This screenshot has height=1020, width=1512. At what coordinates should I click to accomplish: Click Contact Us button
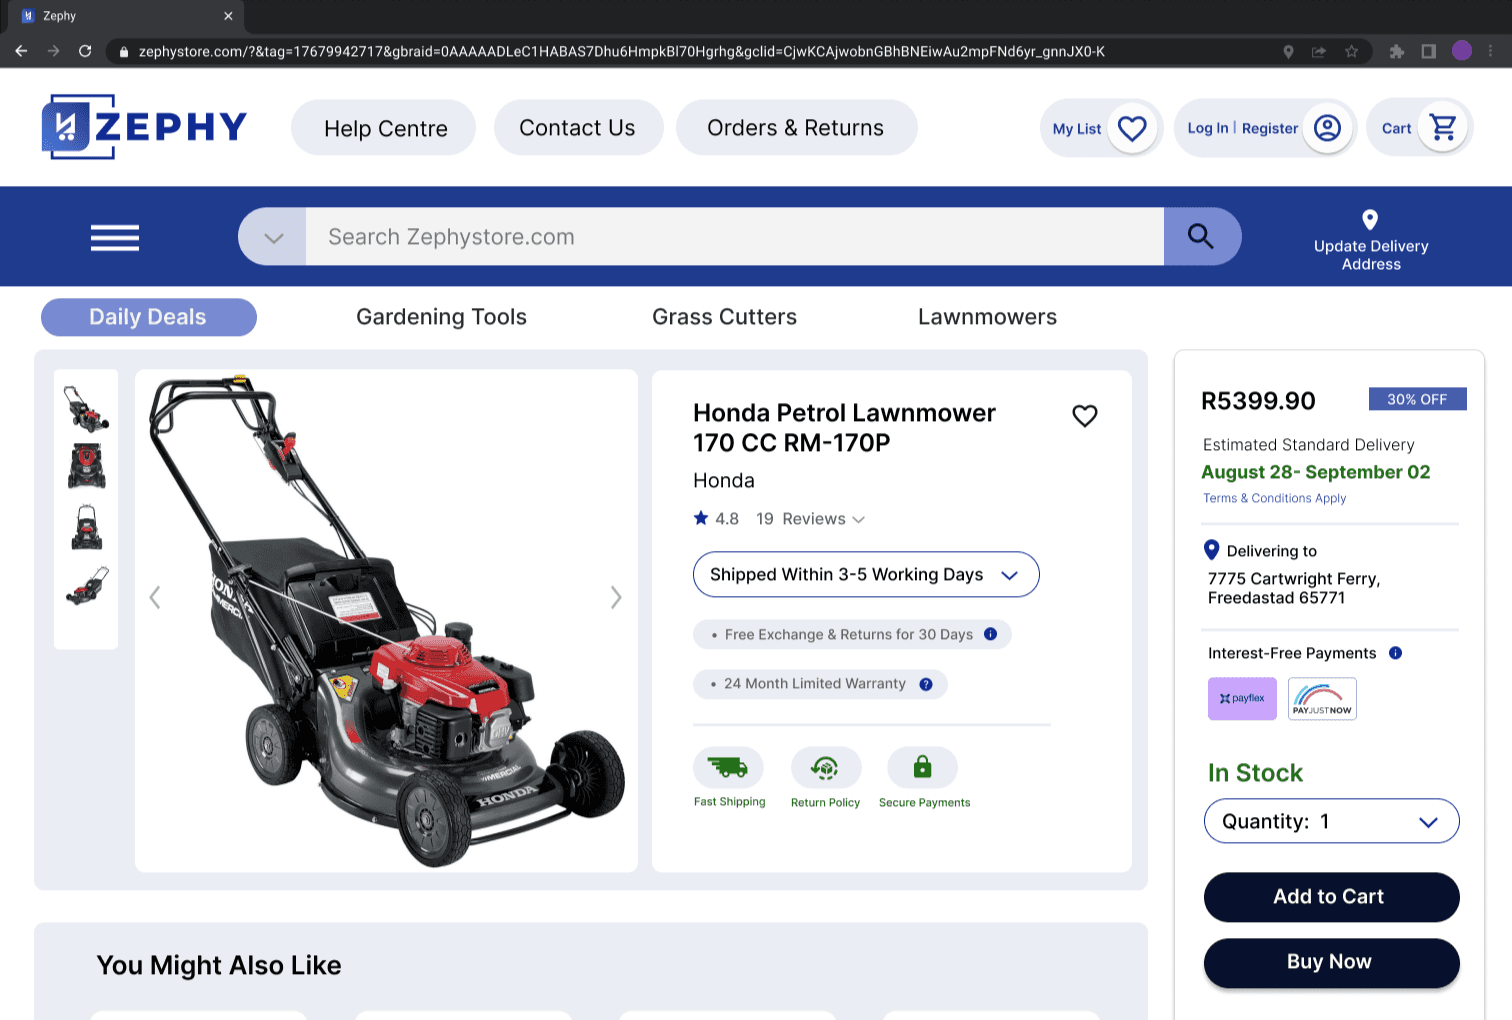coord(578,128)
